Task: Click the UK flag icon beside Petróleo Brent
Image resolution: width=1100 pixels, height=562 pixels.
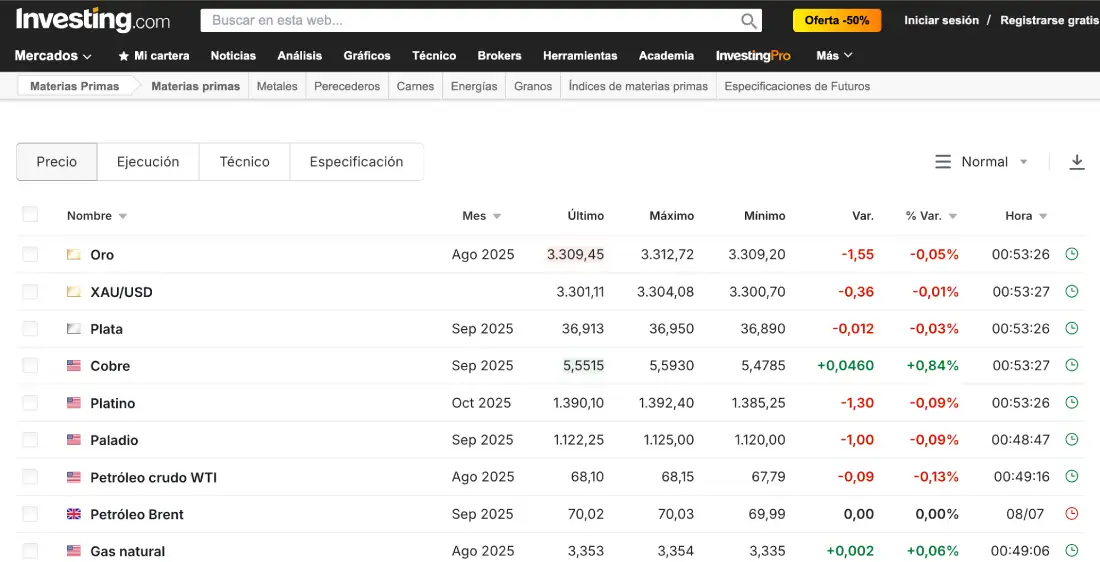Action: 74,514
